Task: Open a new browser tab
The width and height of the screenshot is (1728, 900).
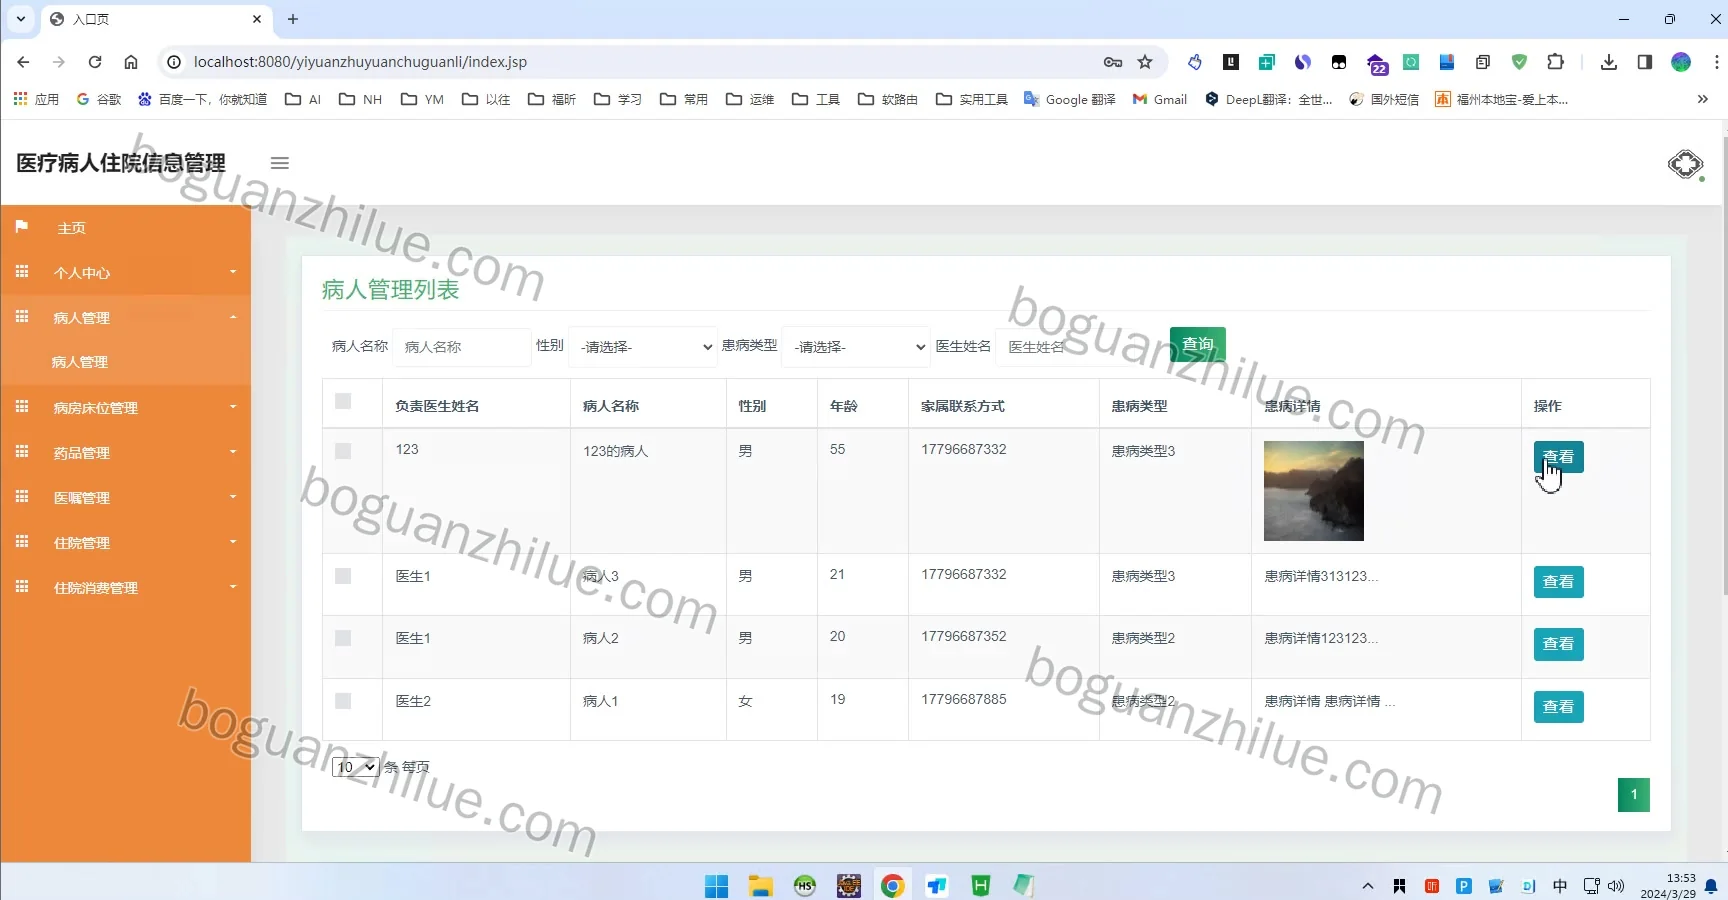Action: 293,19
